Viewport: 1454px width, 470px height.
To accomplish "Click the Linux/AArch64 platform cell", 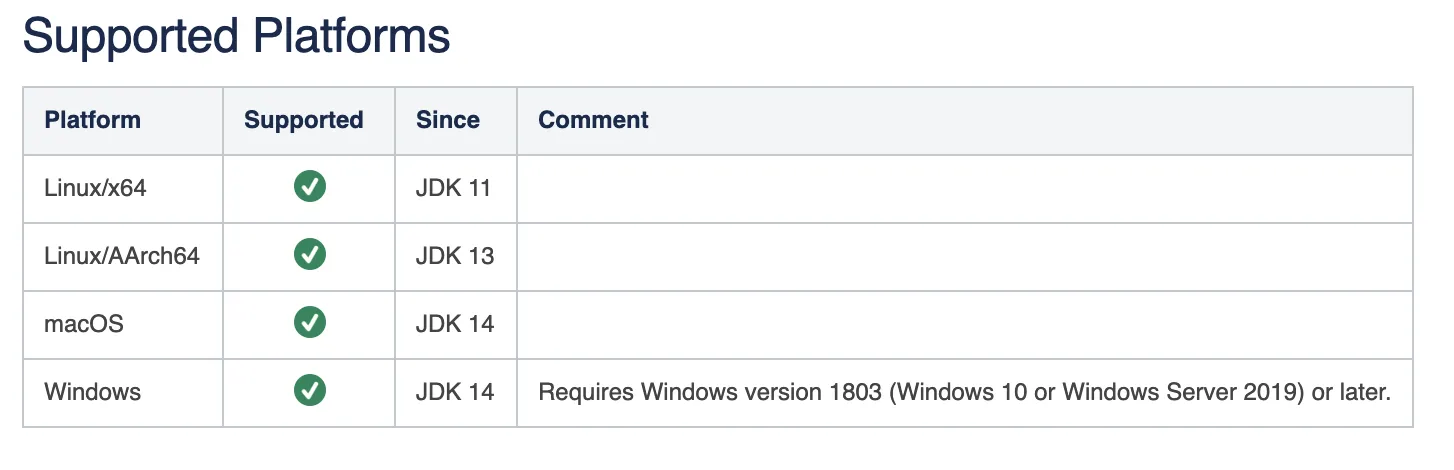I will pyautogui.click(x=123, y=256).
